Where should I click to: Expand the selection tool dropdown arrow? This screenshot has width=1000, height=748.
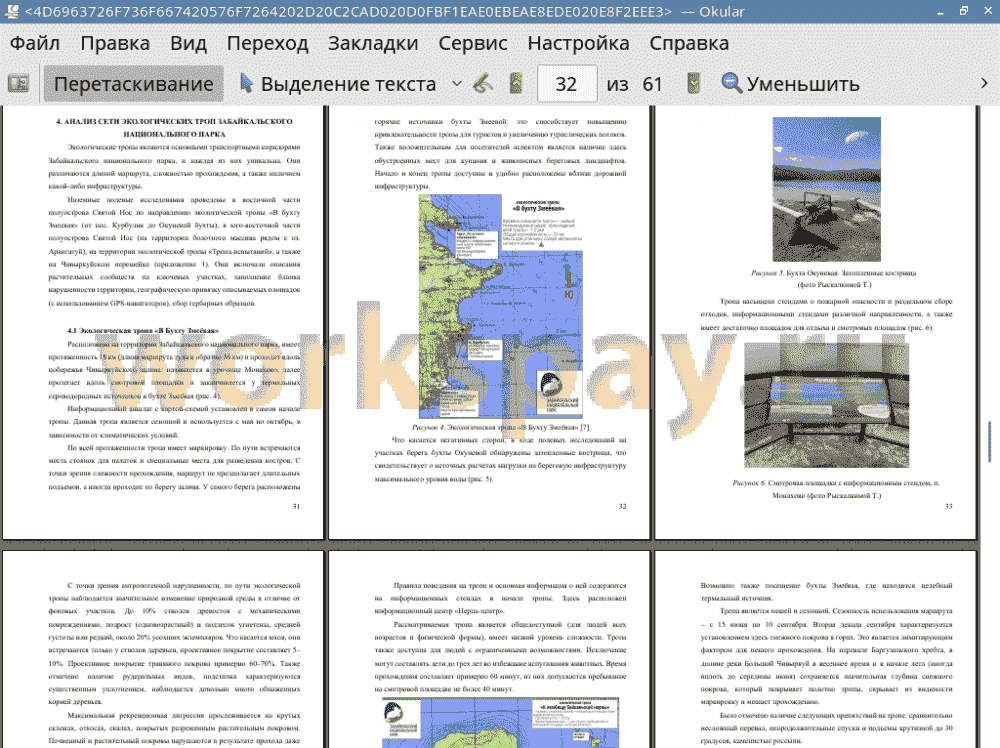pyautogui.click(x=457, y=84)
